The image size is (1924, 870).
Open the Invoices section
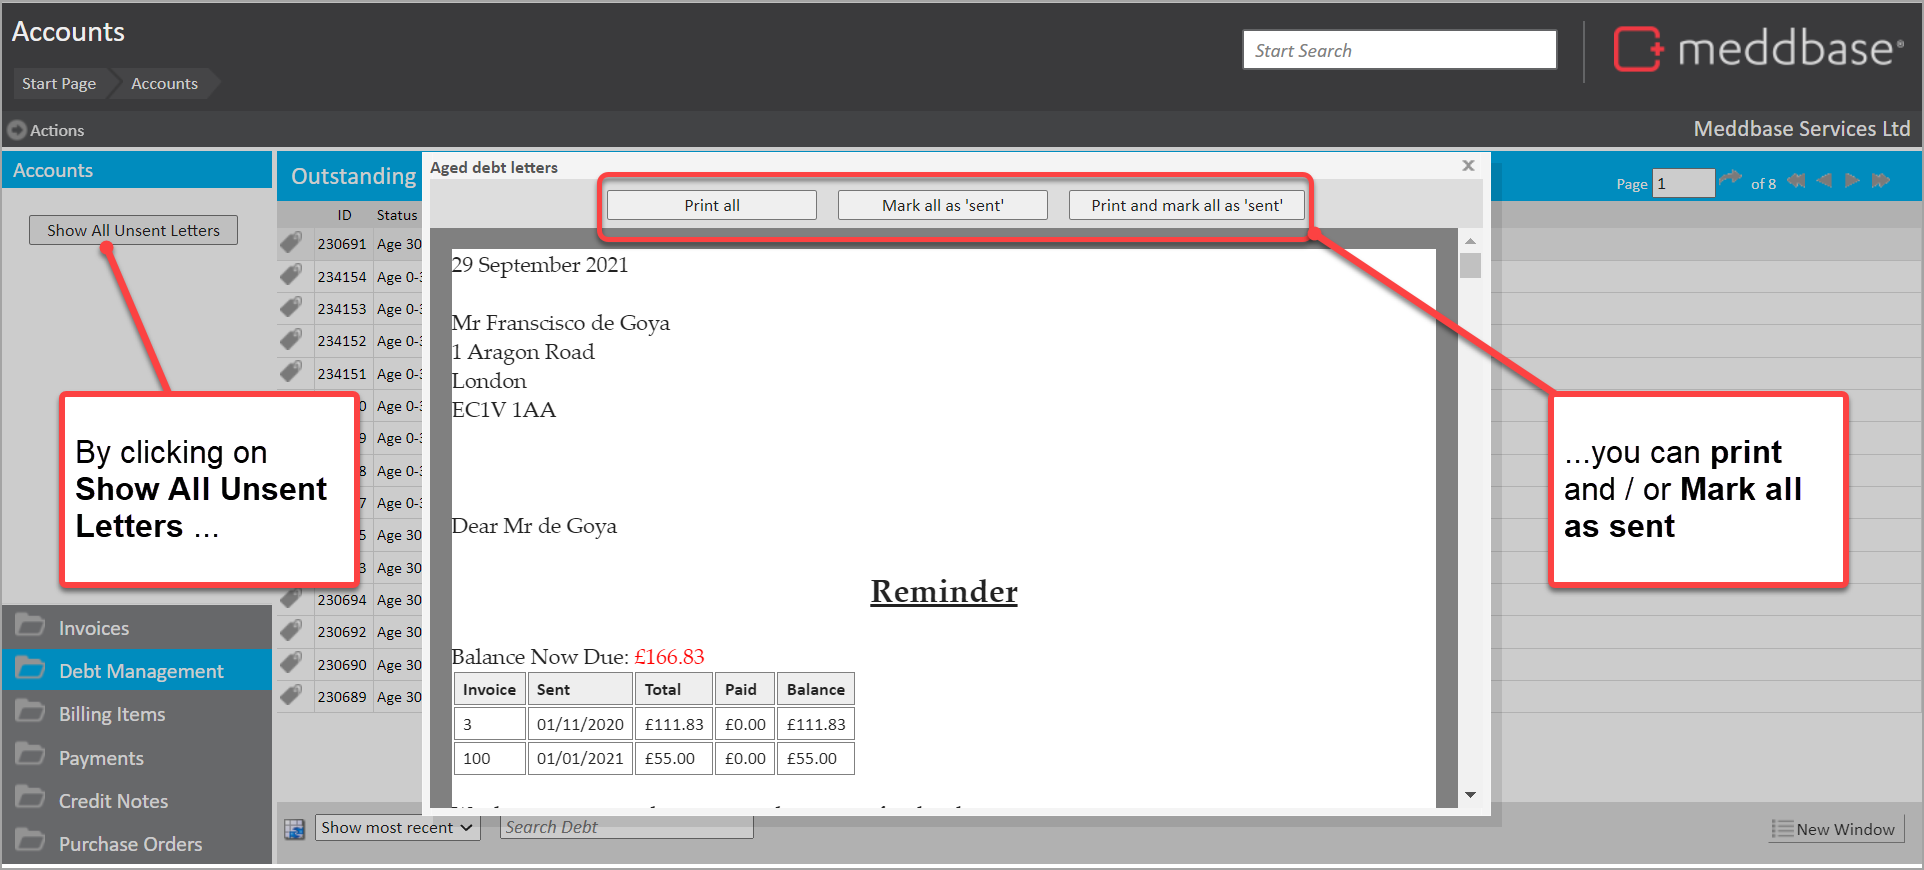[94, 628]
